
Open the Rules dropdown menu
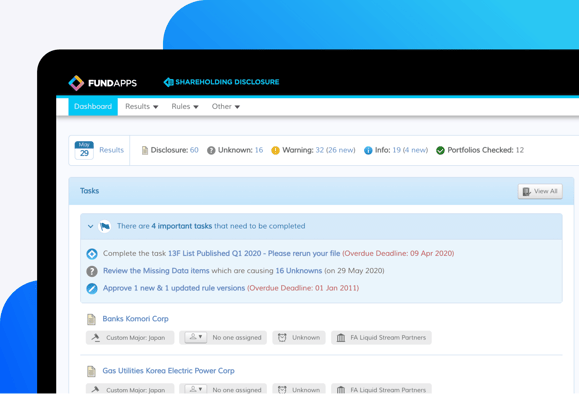pos(185,107)
